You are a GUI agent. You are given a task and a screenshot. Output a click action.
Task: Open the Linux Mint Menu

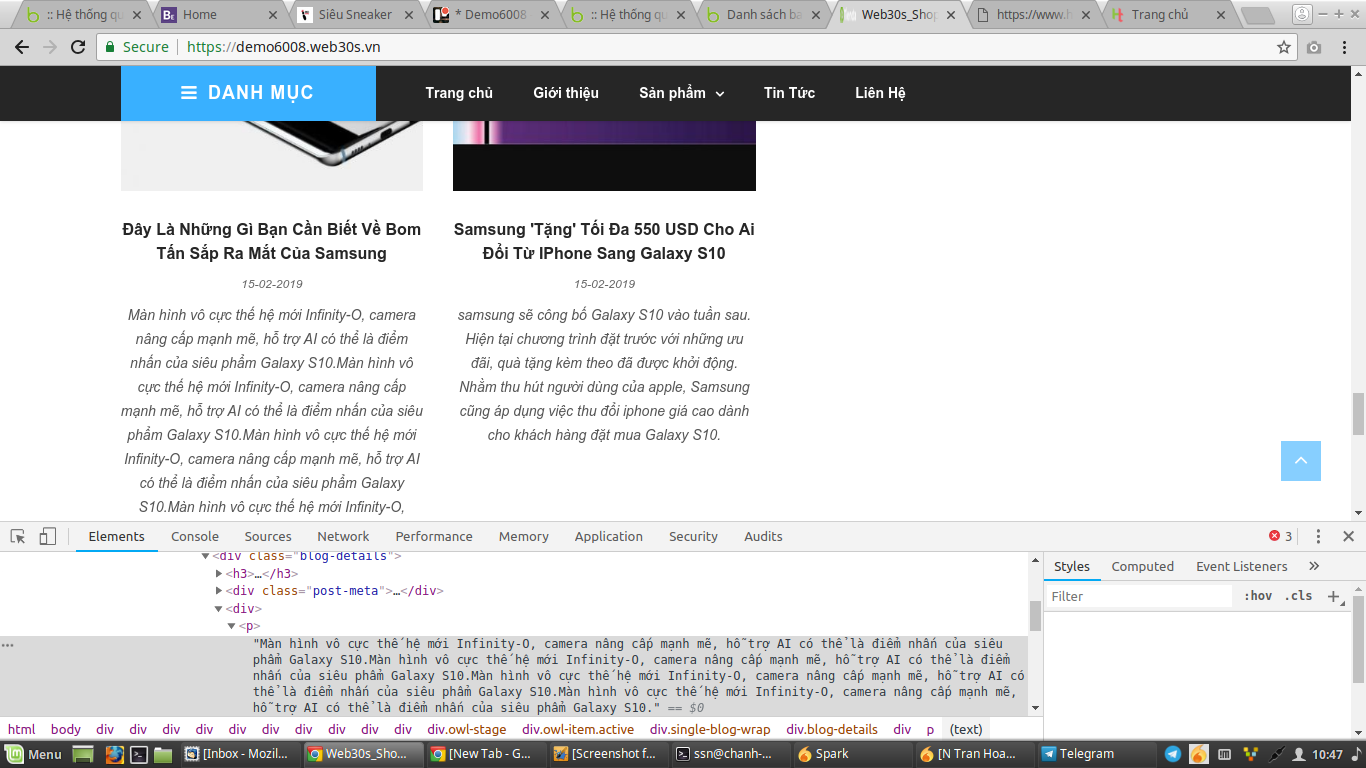click(35, 754)
